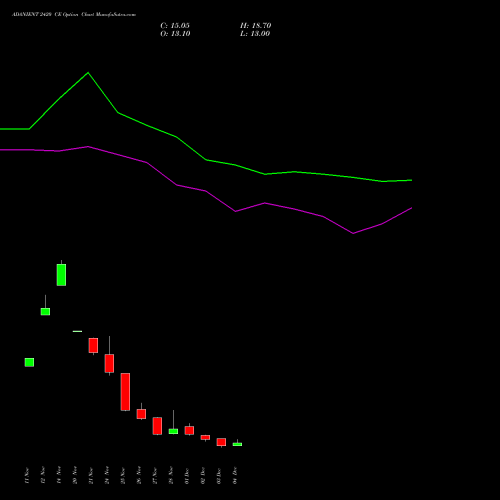500x500 pixels.
Task: Click the 27 Nov date label
Action: pyautogui.click(x=155, y=476)
